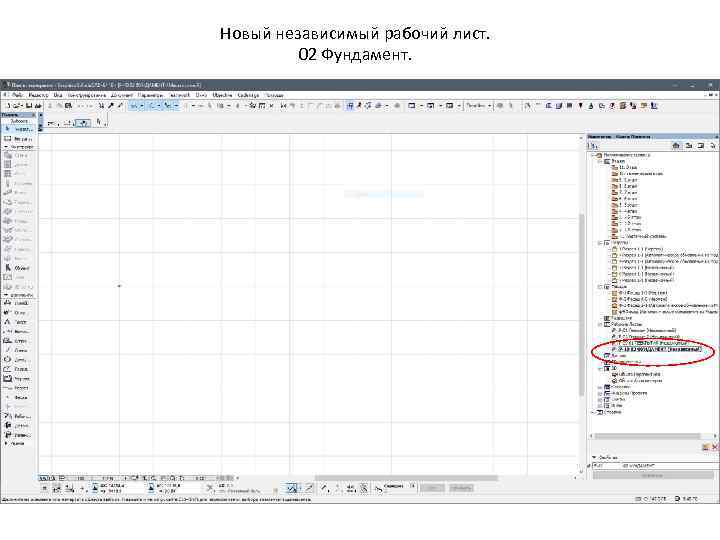Select the Section tool in Toolbox
Image resolution: width=720 pixels, height=540 pixels.
18,388
